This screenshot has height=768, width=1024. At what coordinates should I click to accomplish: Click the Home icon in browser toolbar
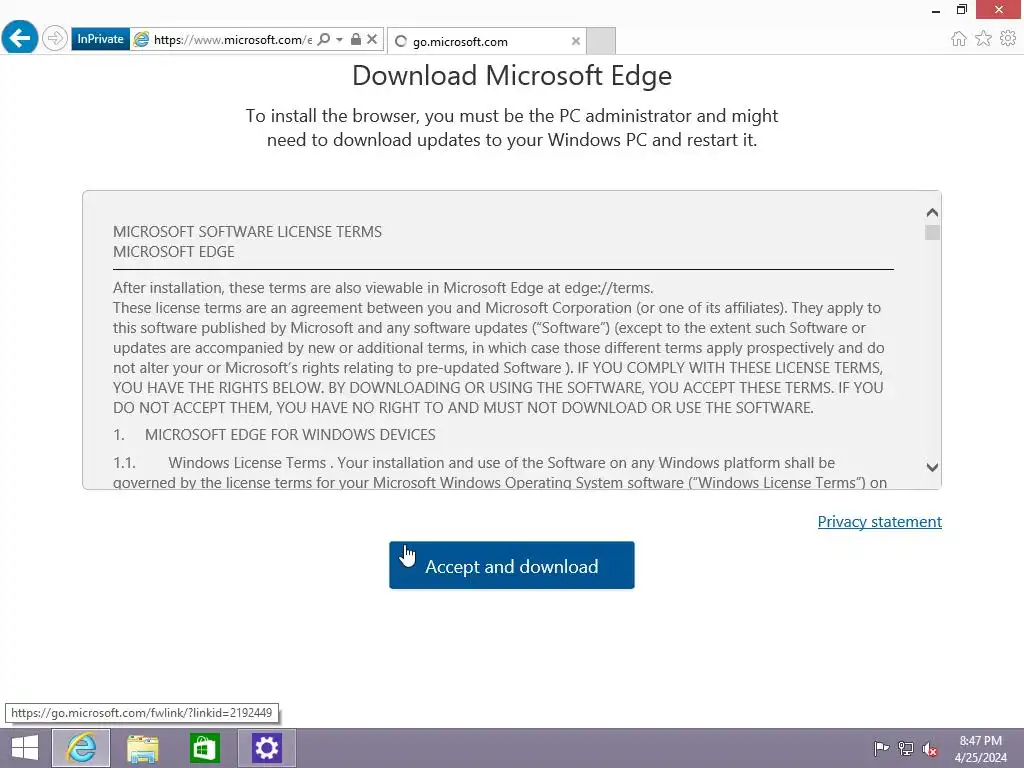pos(959,39)
